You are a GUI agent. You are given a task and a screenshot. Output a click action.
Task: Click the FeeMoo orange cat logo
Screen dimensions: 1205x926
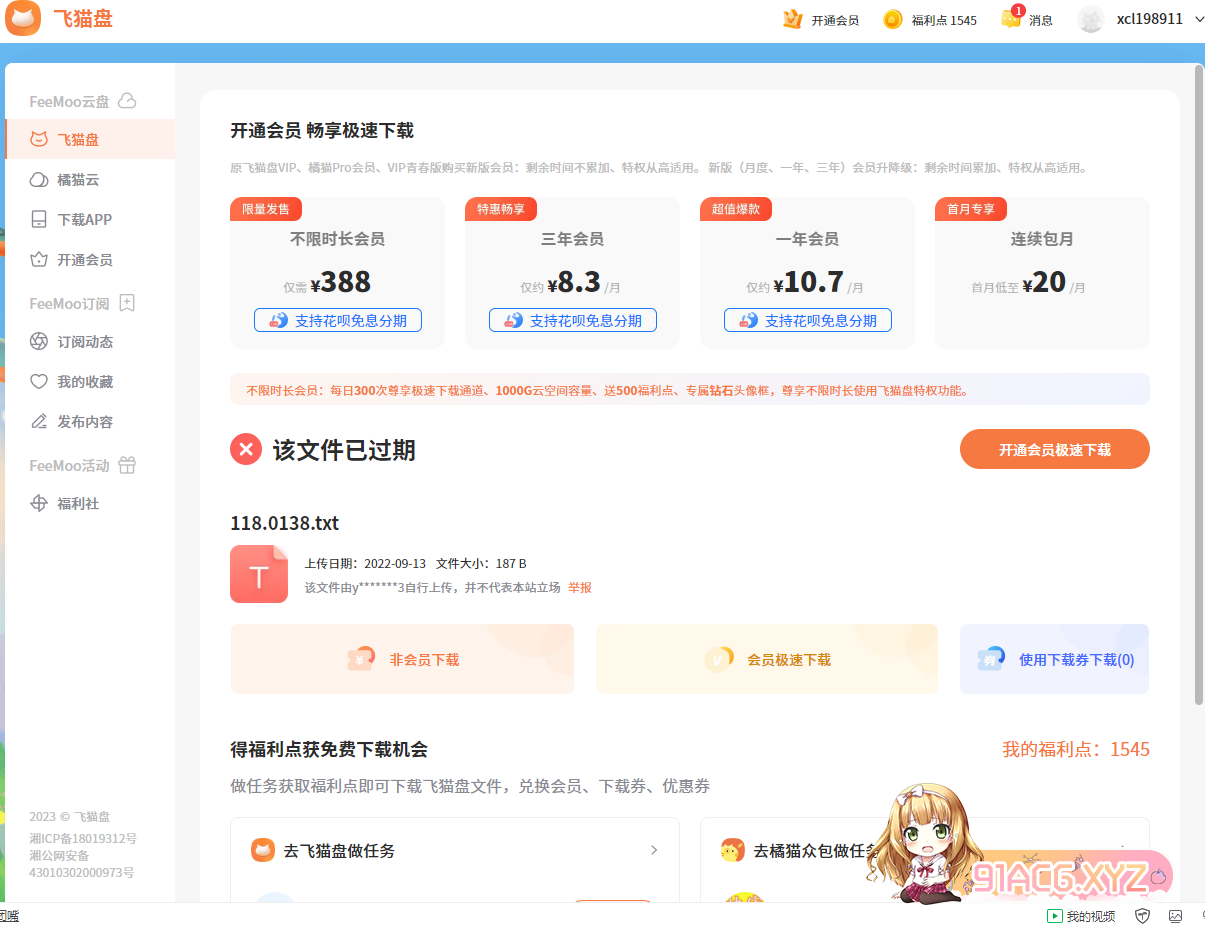[23, 19]
